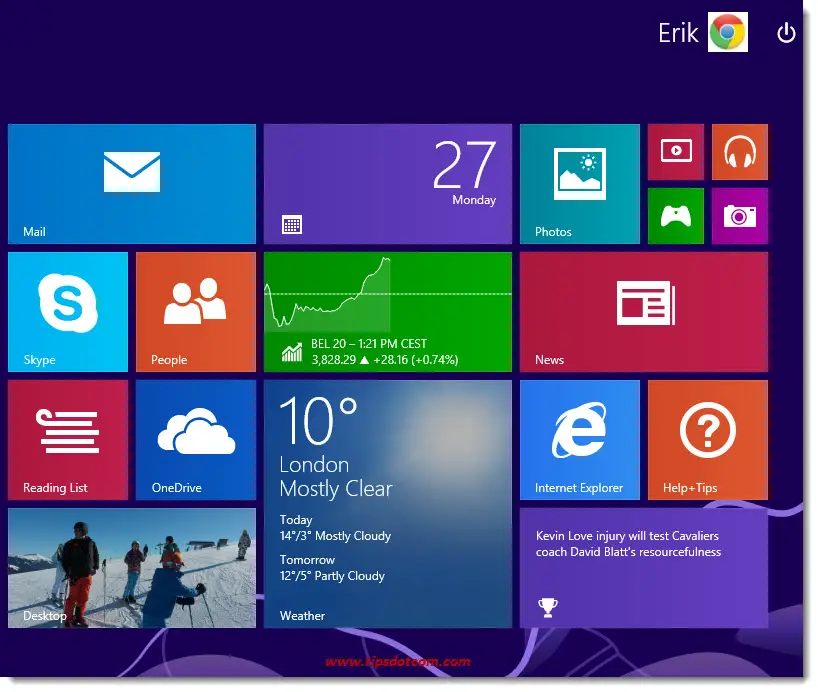The image size is (818, 692).
Task: Open the Mail tile
Action: [132, 184]
